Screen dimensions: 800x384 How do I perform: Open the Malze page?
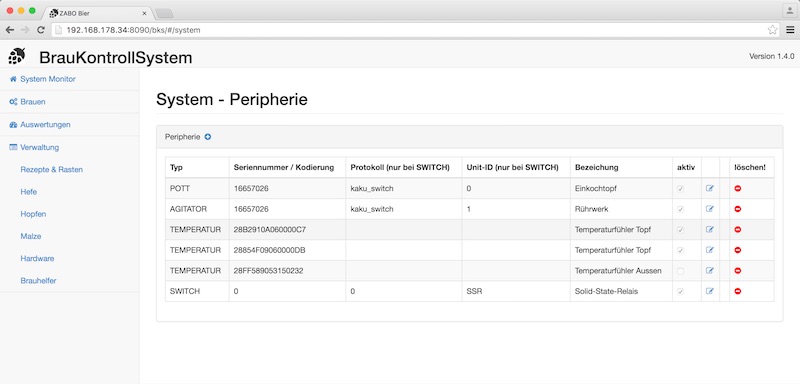pos(31,236)
